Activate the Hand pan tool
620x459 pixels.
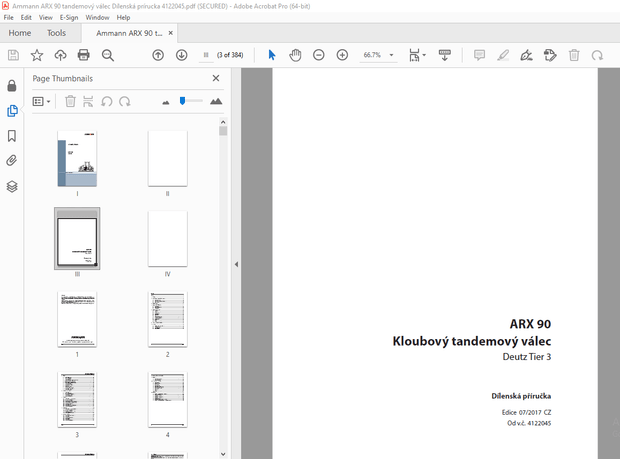pos(295,55)
